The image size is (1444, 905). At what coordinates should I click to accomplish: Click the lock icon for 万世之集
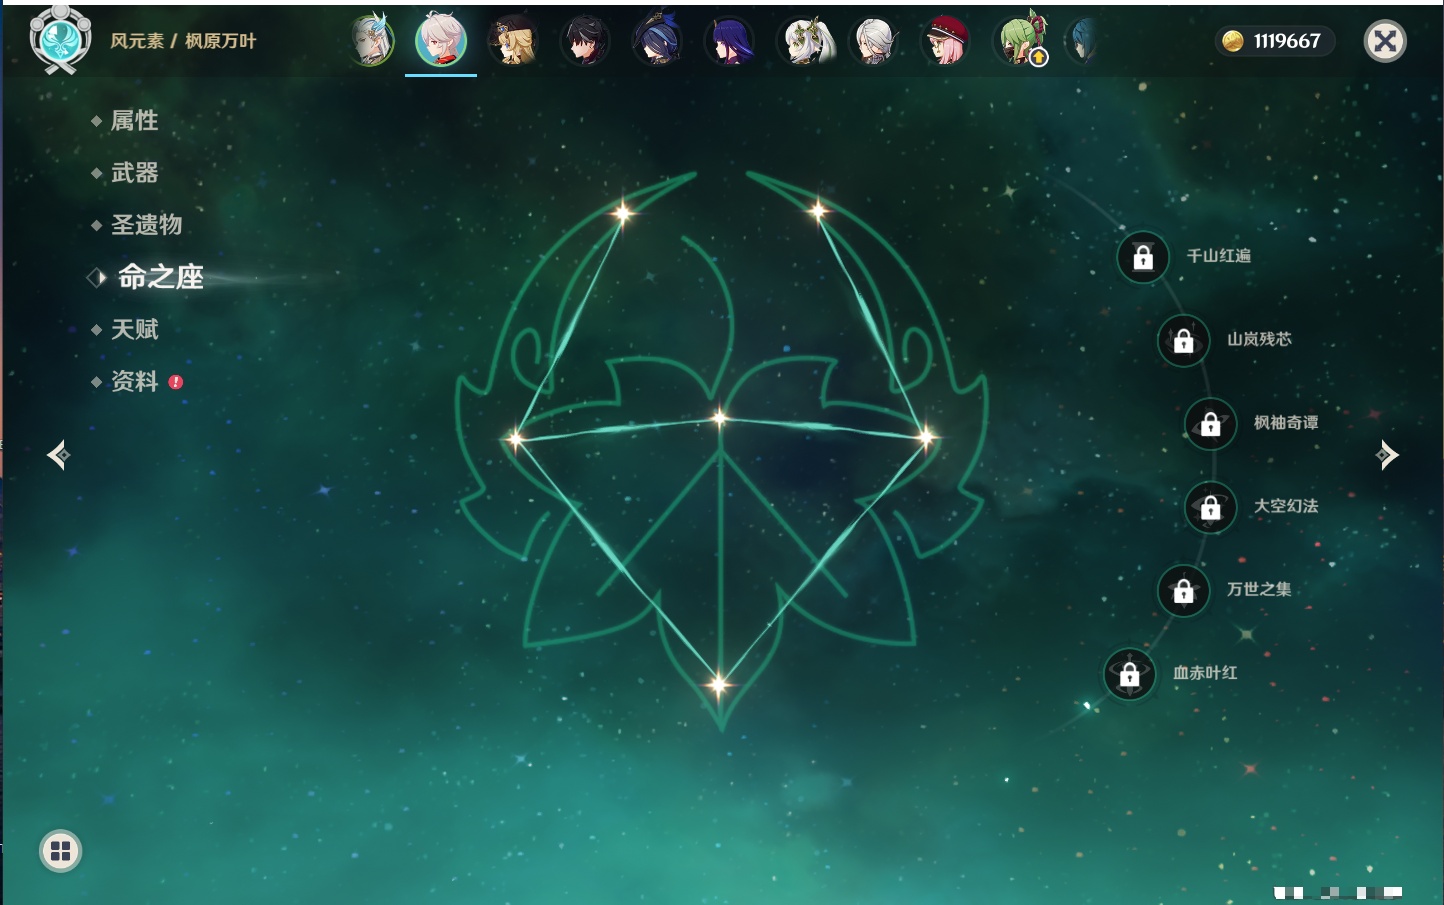(x=1184, y=590)
